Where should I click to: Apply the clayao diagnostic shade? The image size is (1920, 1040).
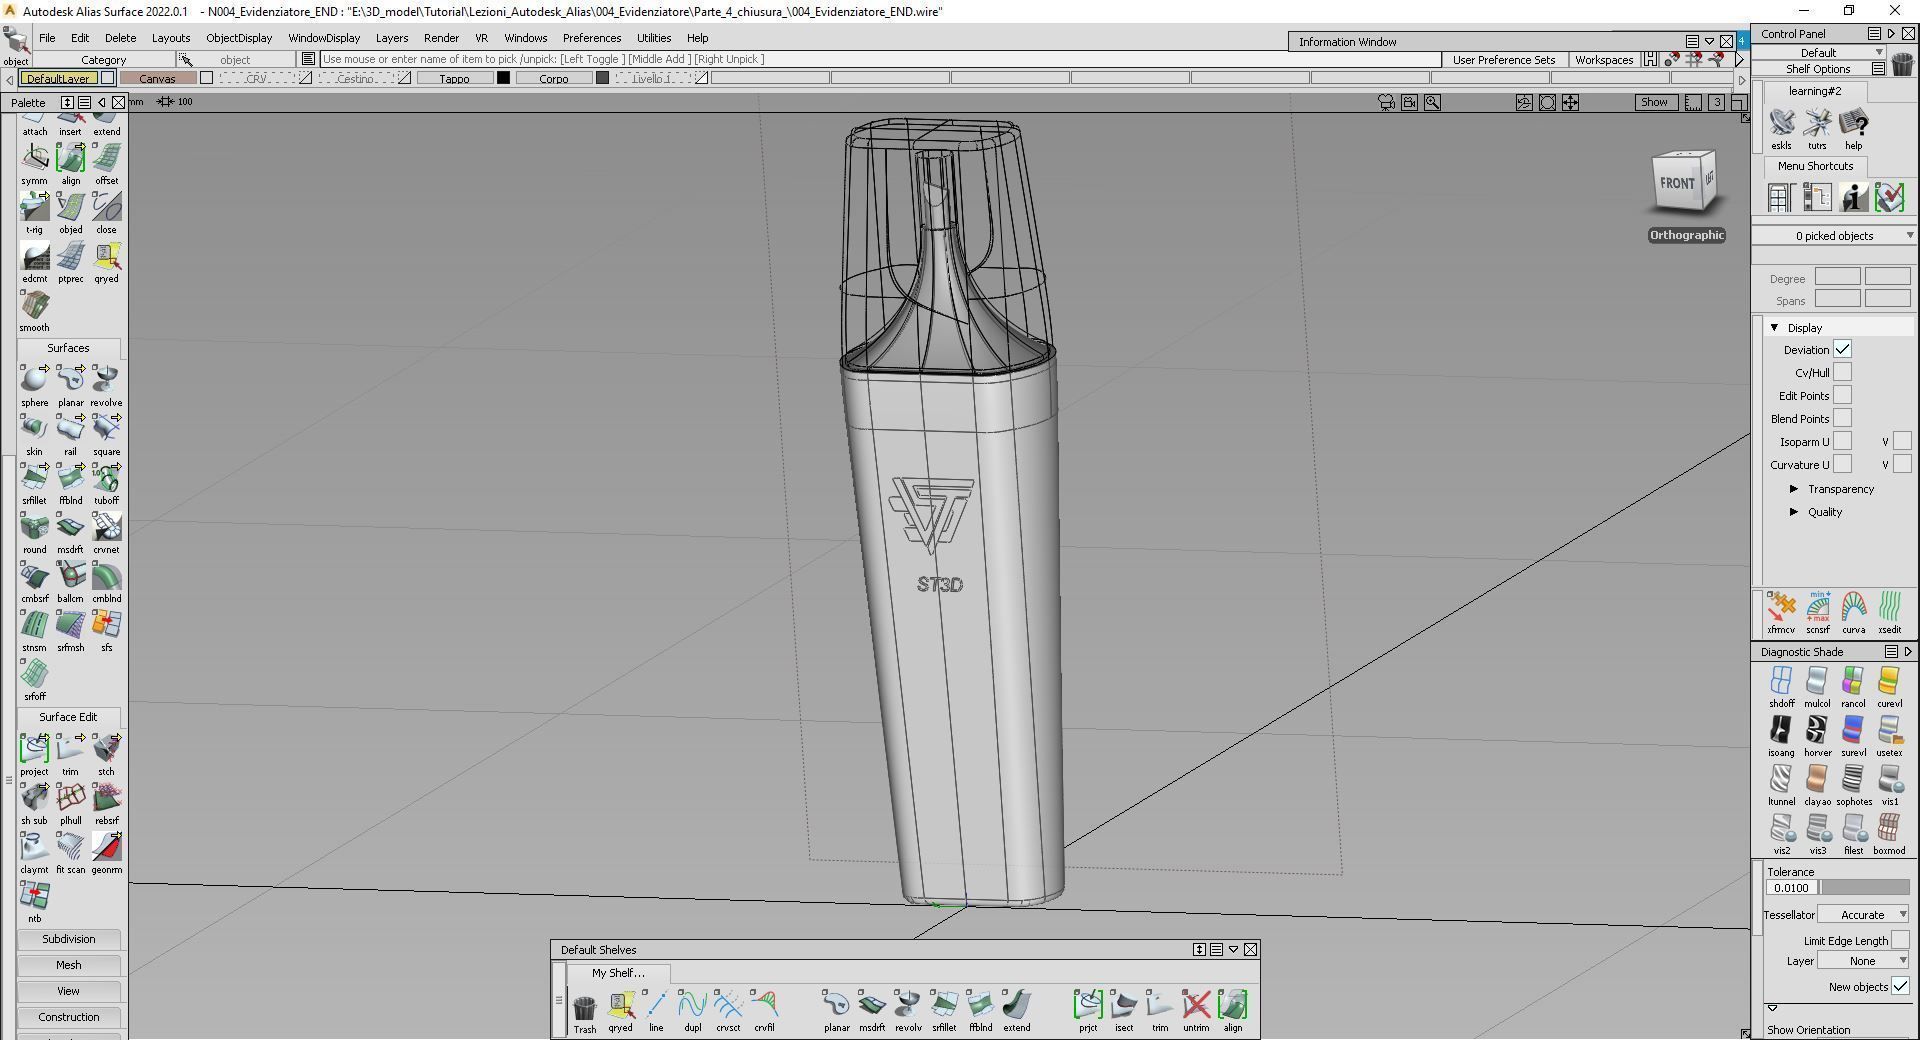[1817, 779]
